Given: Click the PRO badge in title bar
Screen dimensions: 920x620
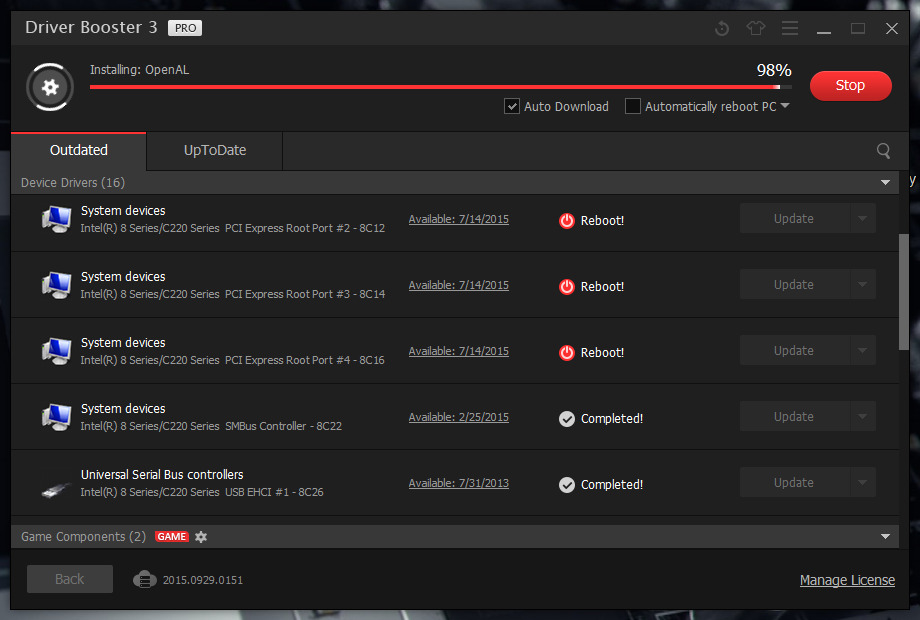Looking at the screenshot, I should [x=185, y=28].
